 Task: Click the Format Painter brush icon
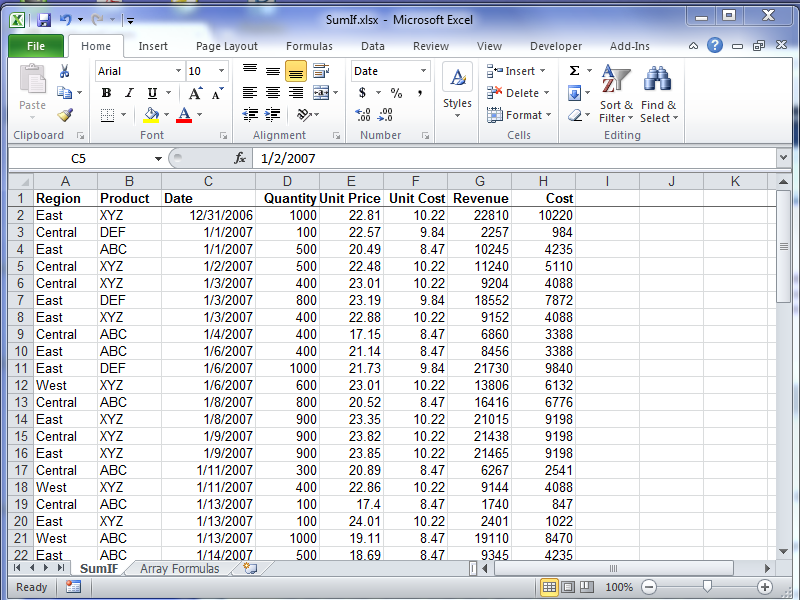tap(65, 115)
